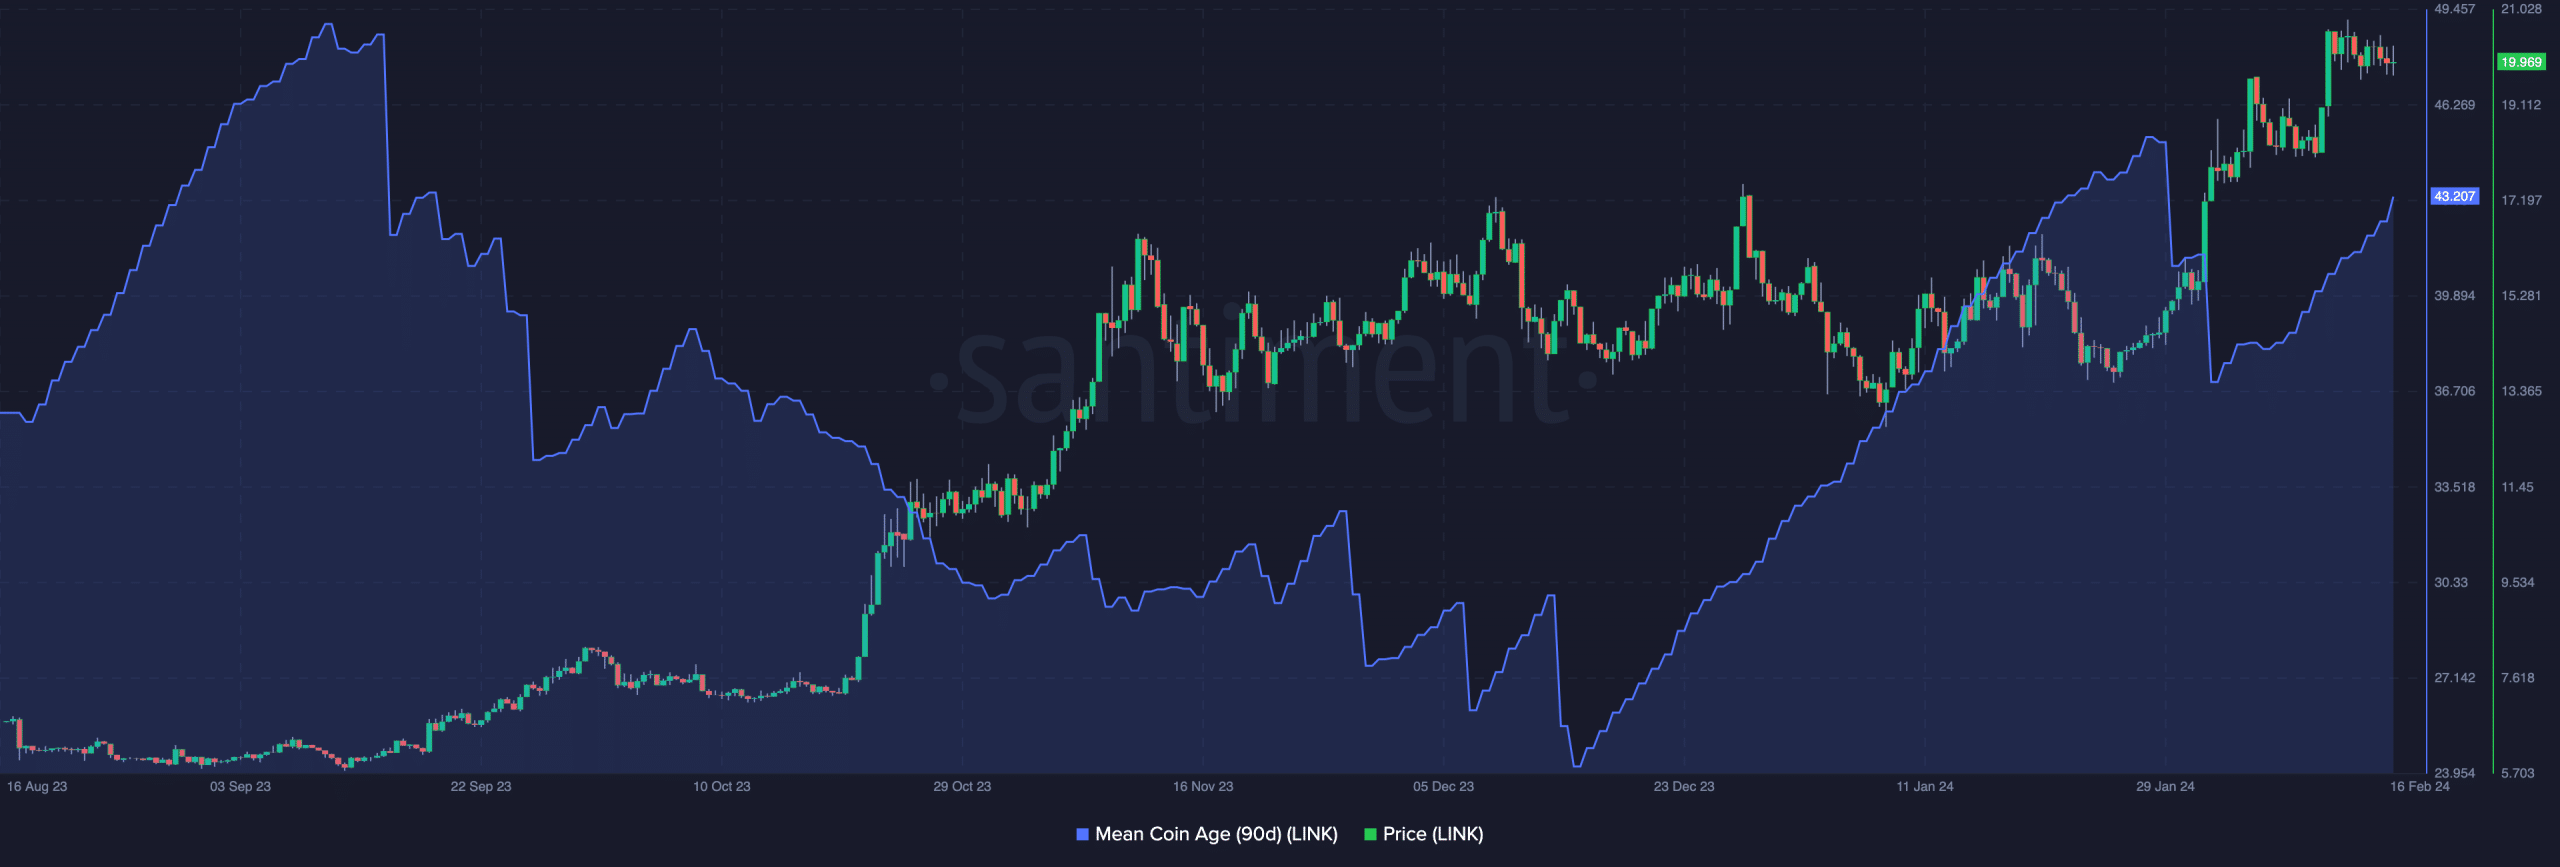Click the 19.969 current price tag
Viewport: 2560px width, 867px height.
(2521, 62)
